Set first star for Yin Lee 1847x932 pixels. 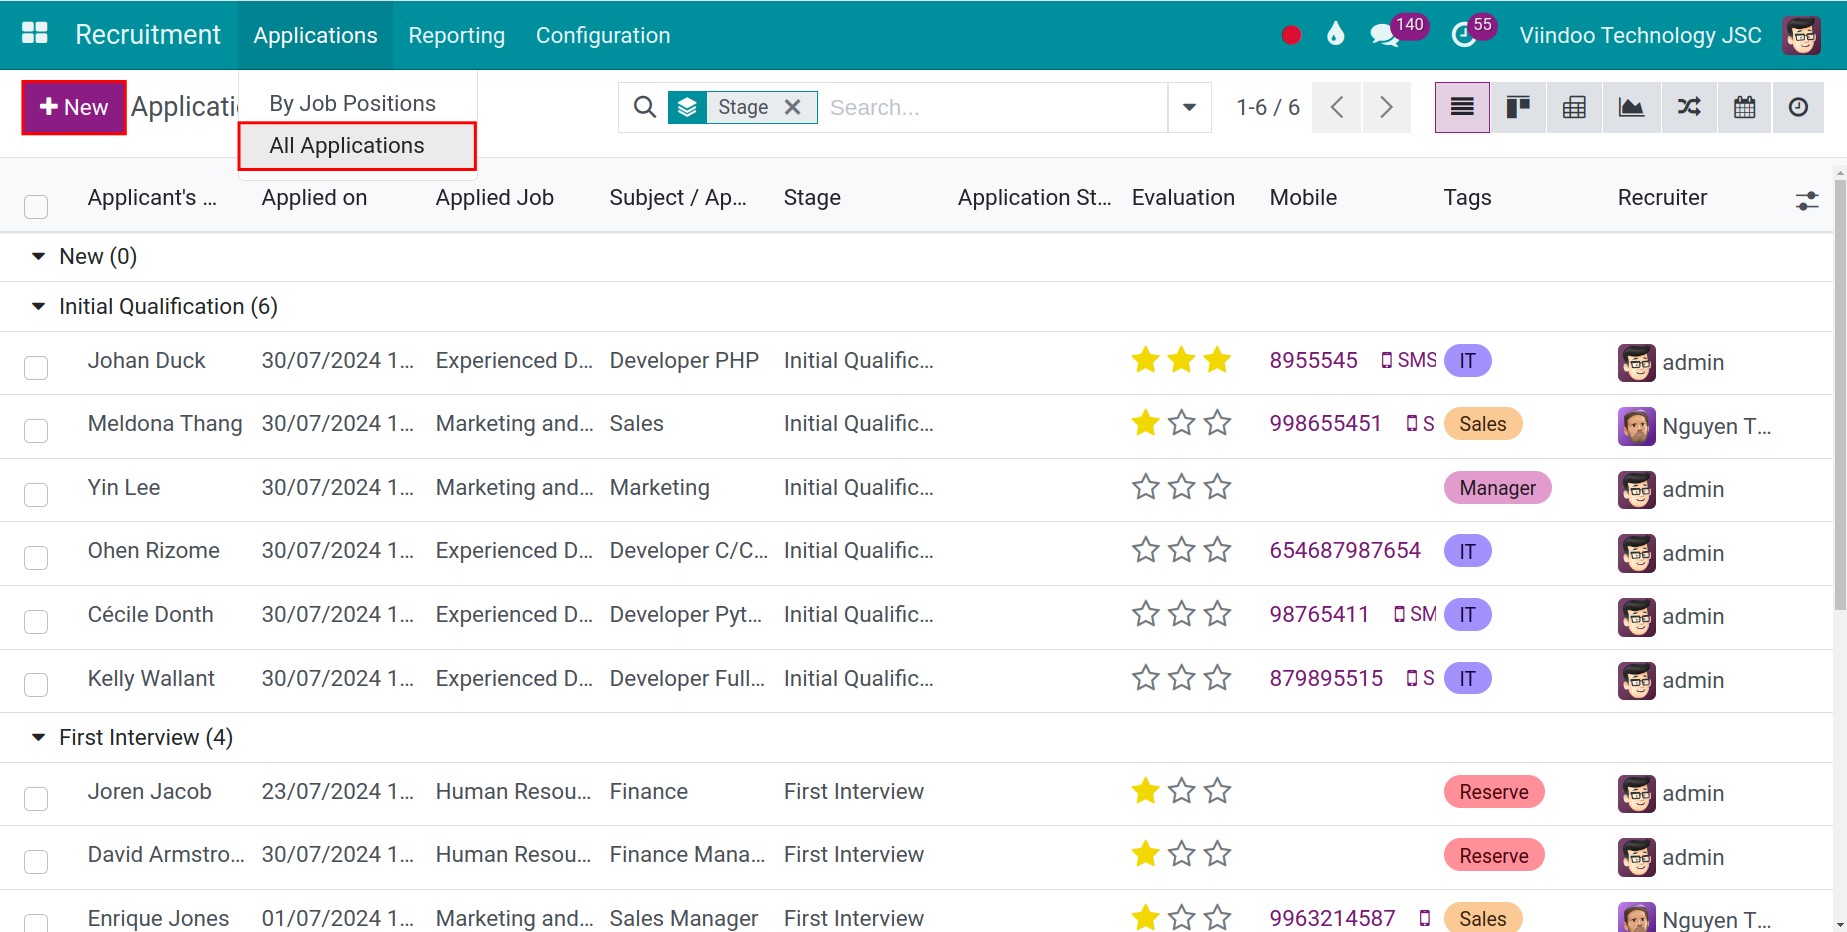coord(1145,487)
